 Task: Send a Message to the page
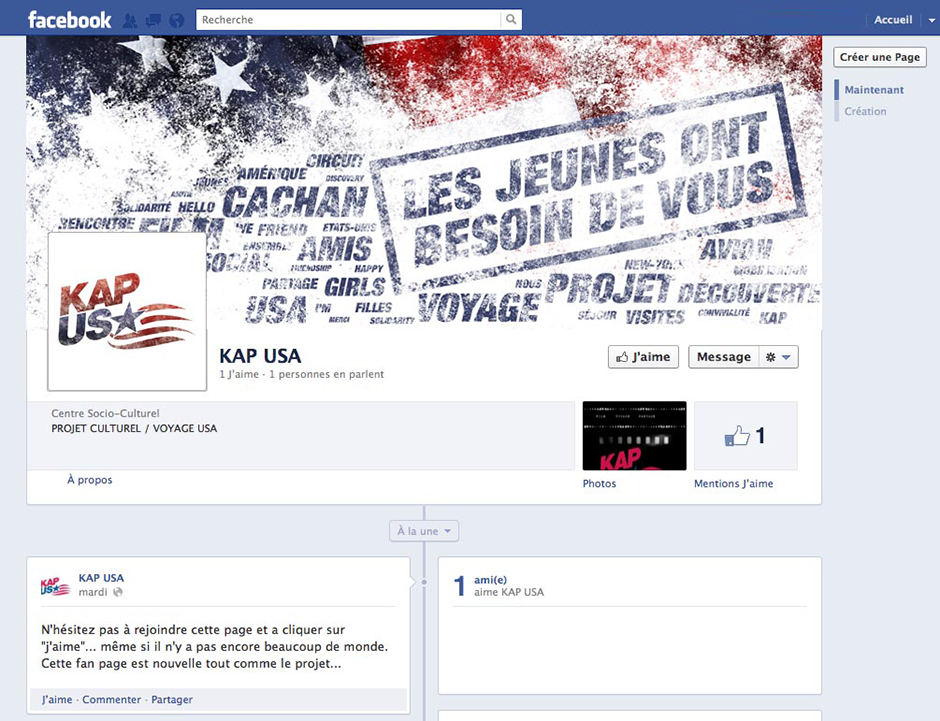(724, 357)
